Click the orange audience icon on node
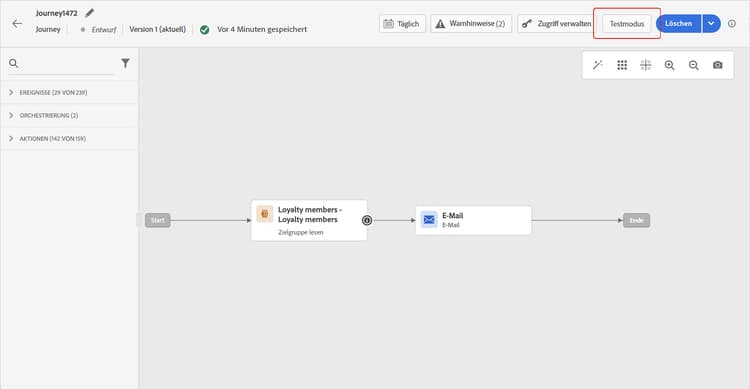Screen dimensions: 750x389 (x=265, y=214)
